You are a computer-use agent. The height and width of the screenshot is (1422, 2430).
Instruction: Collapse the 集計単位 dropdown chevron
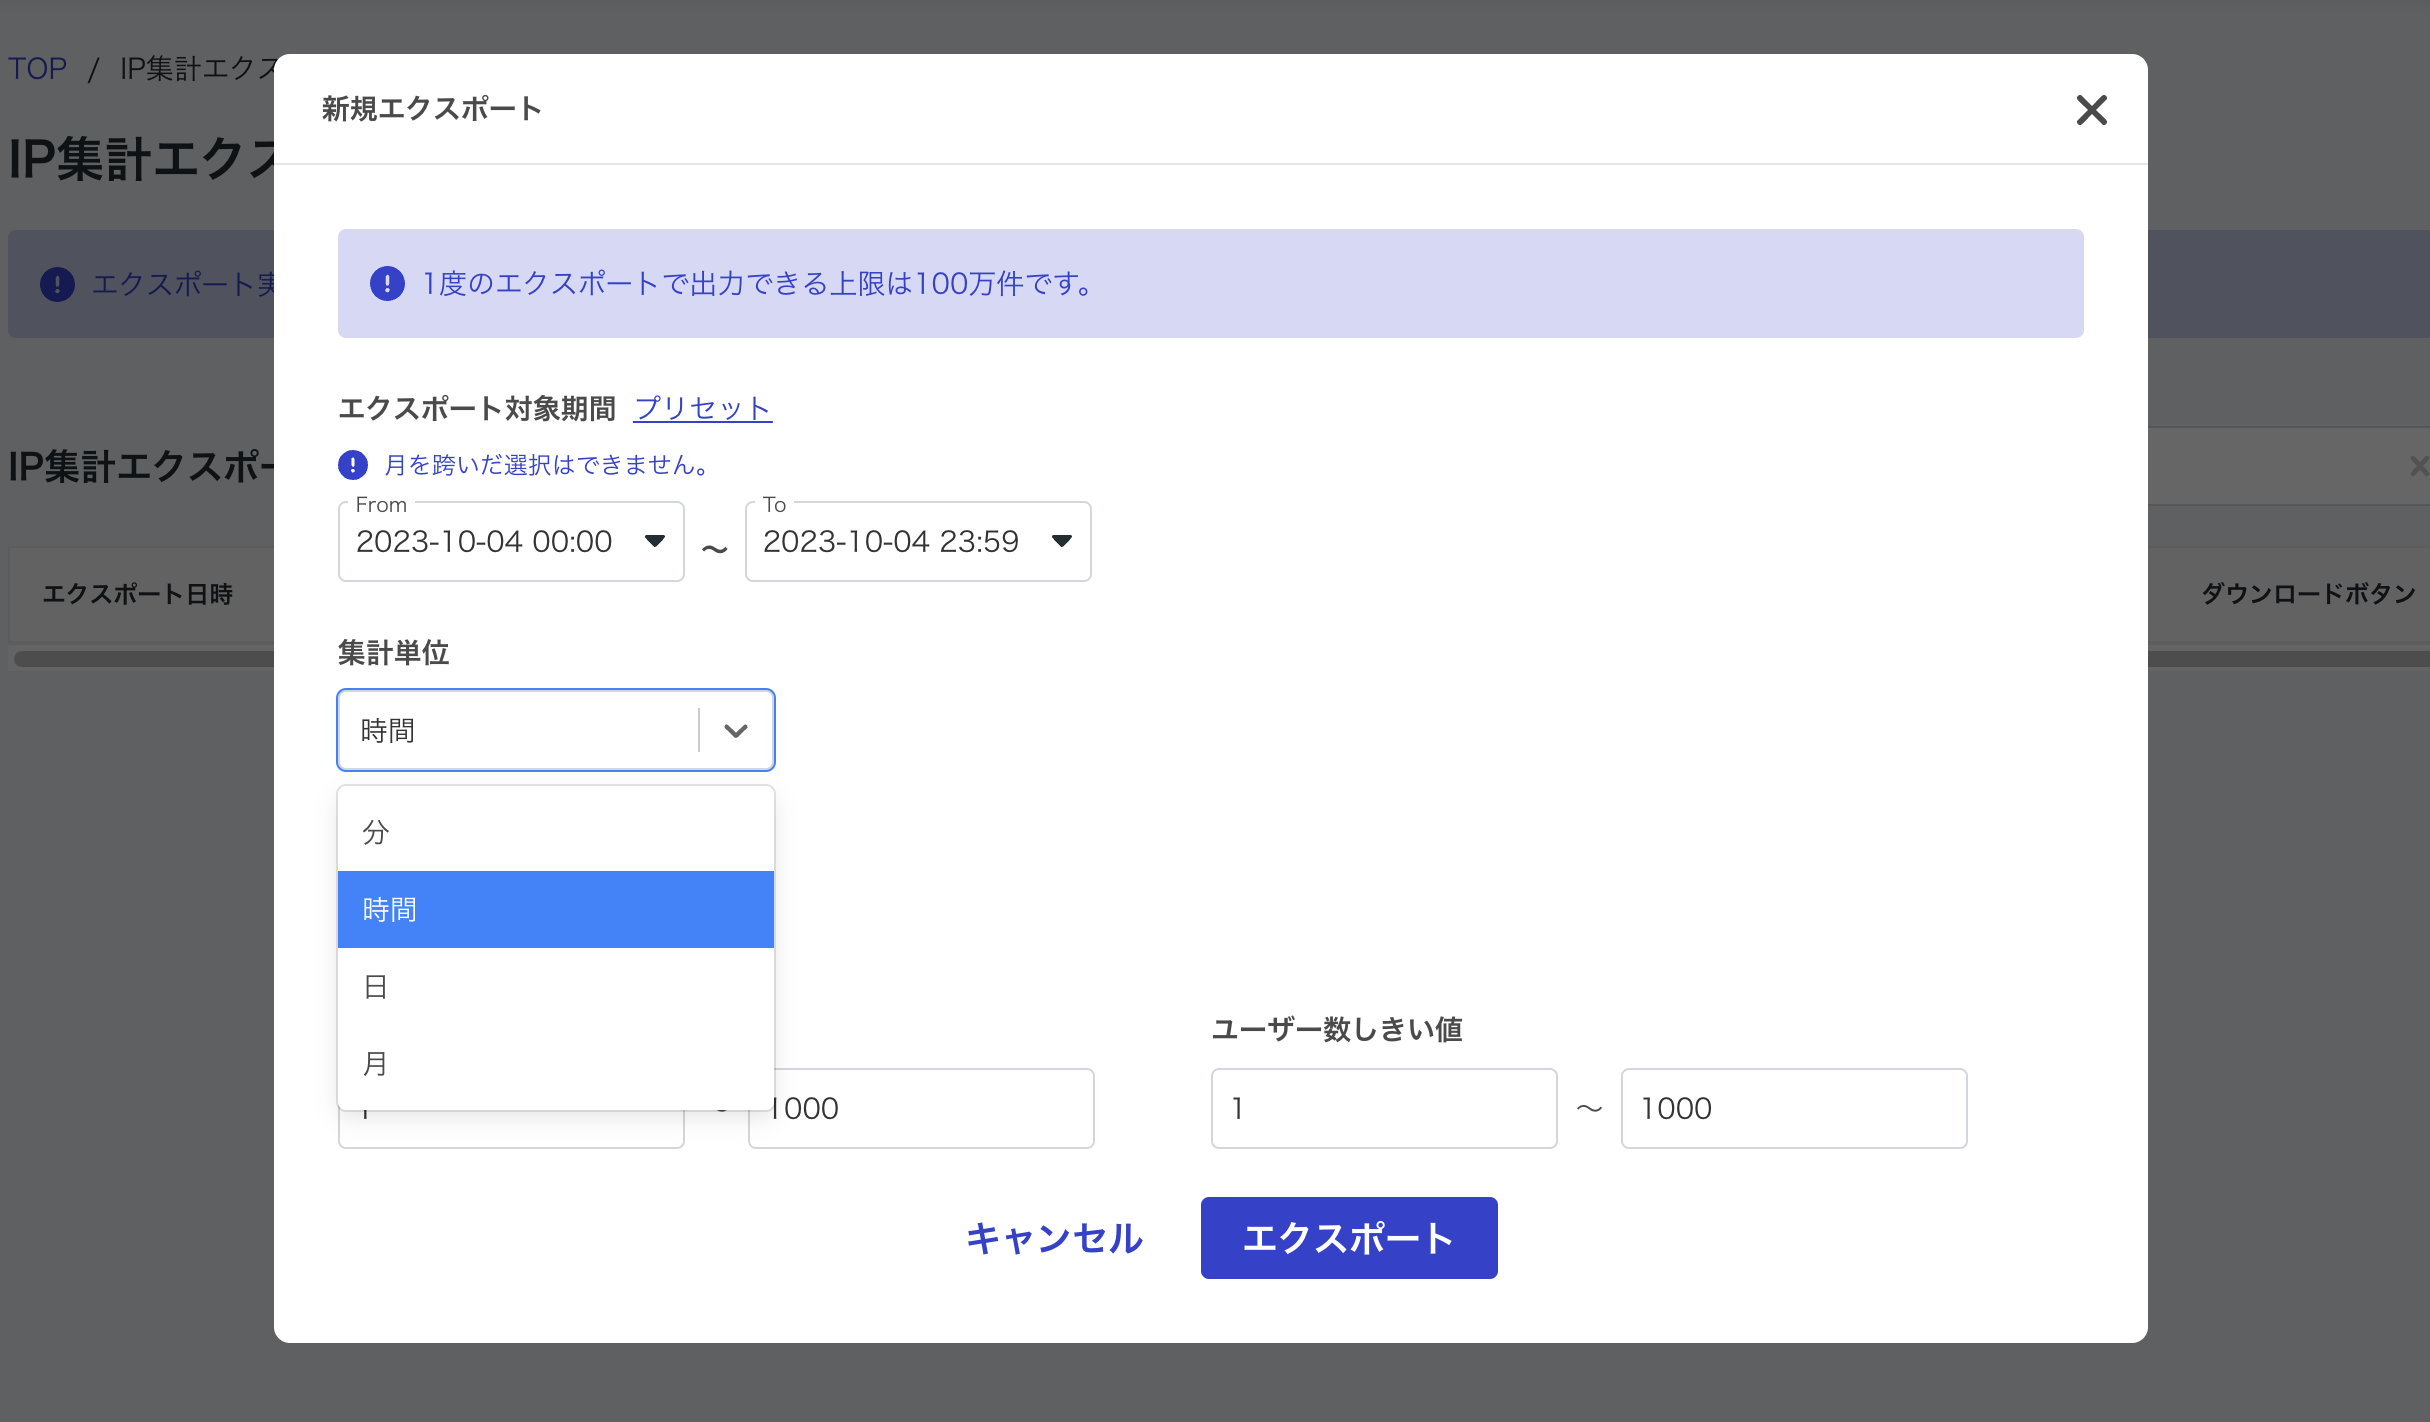point(736,731)
